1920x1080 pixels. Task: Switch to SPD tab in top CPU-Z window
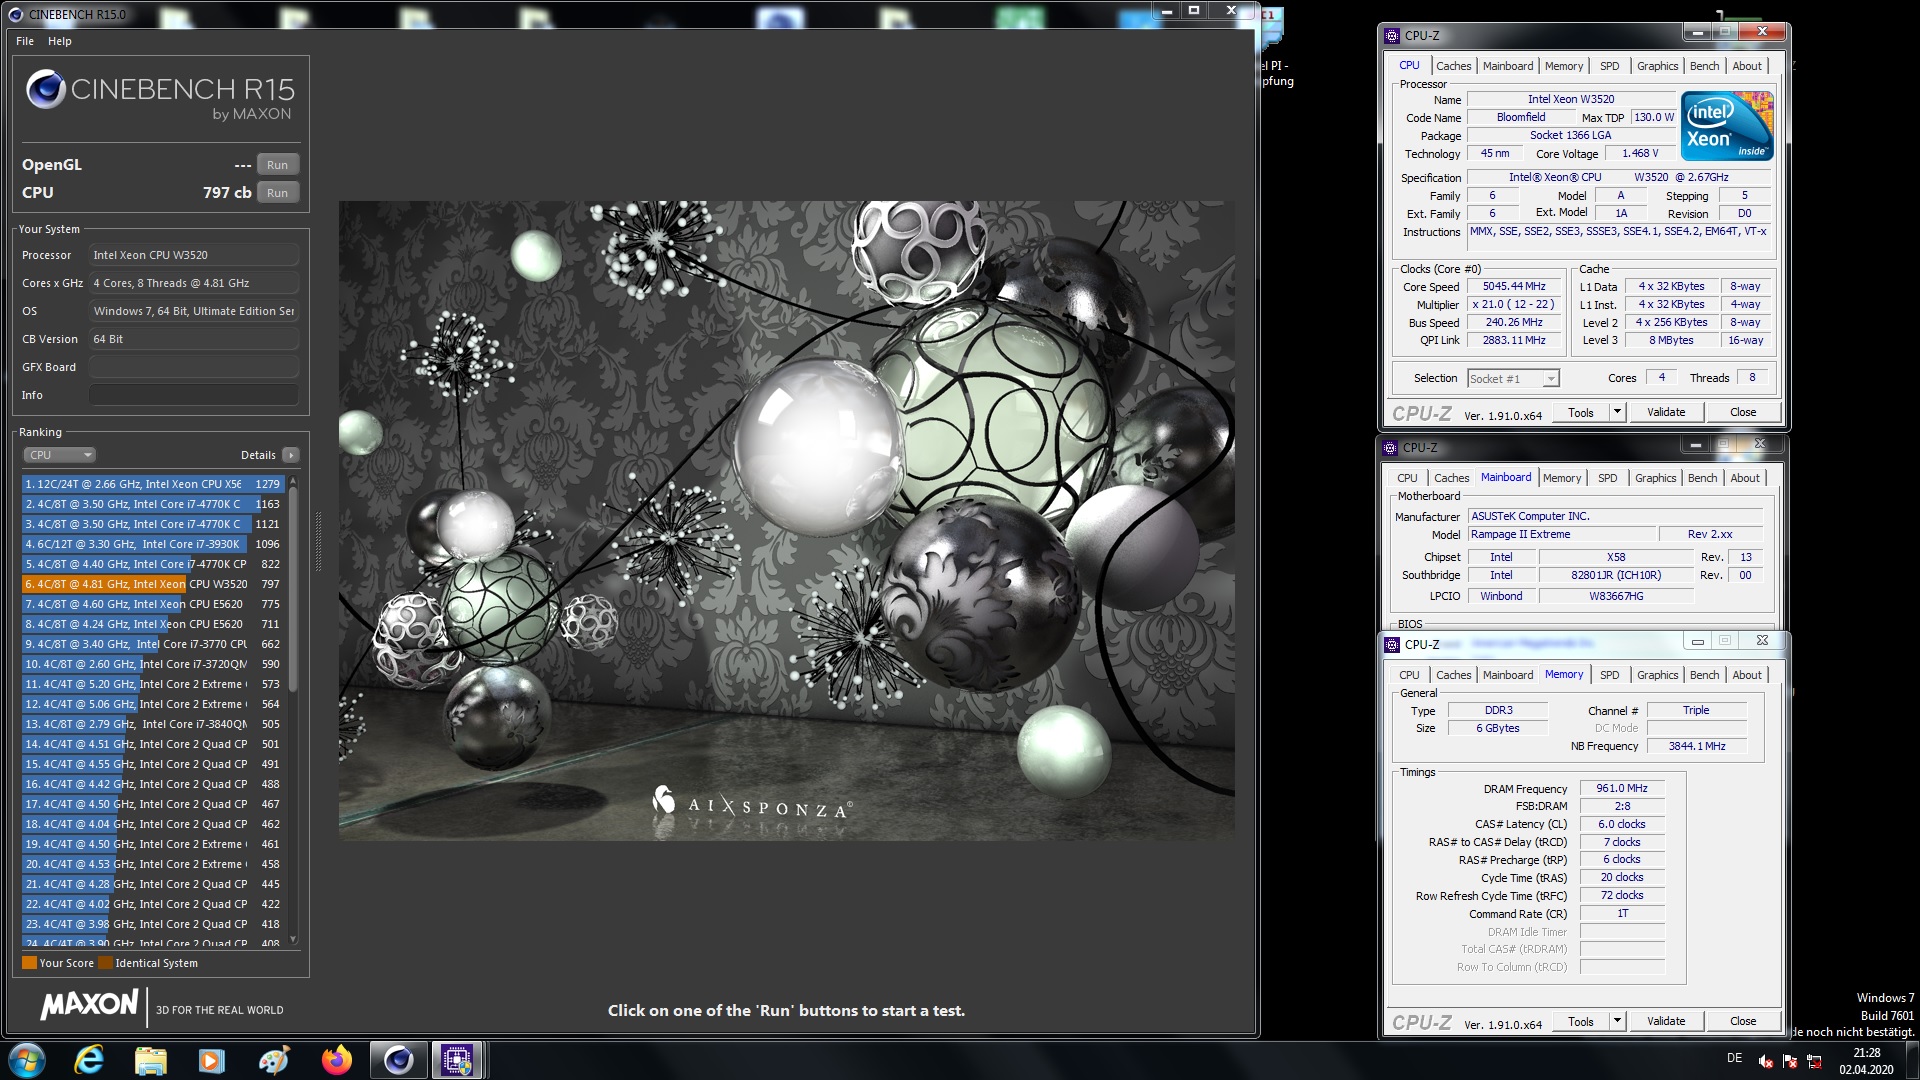pyautogui.click(x=1609, y=66)
